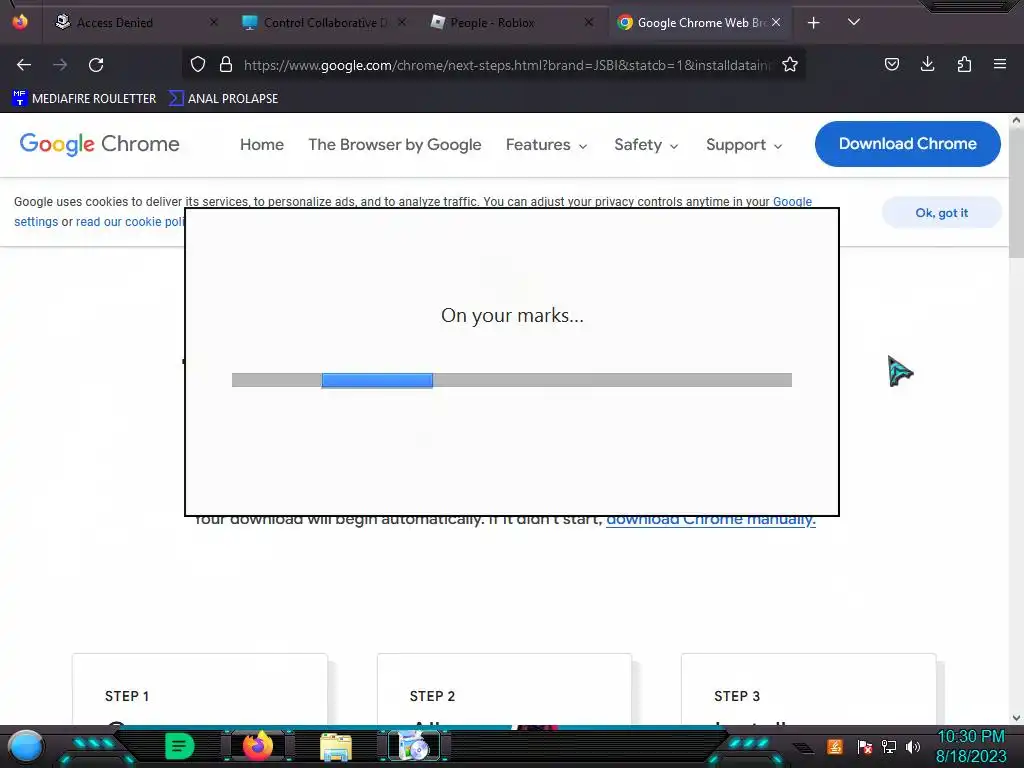Open the Start orb button
The image size is (1024, 768).
point(26,746)
